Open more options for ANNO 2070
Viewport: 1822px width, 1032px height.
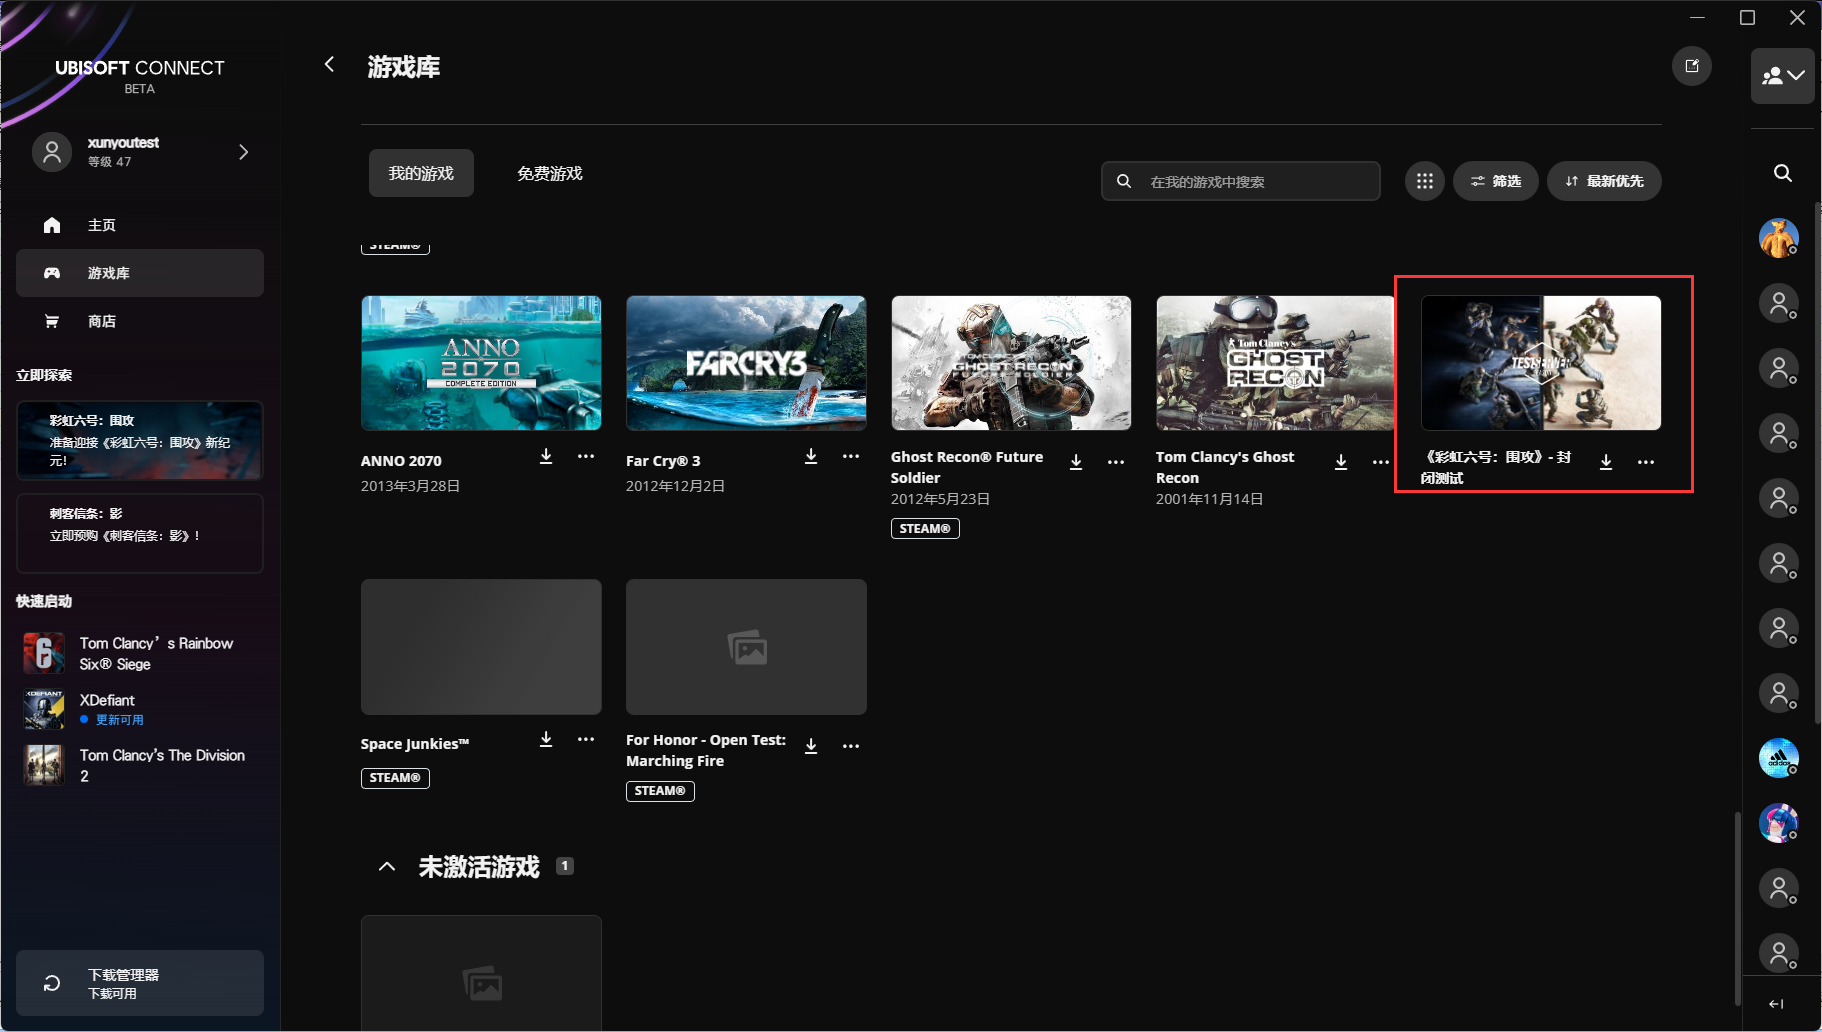586,457
